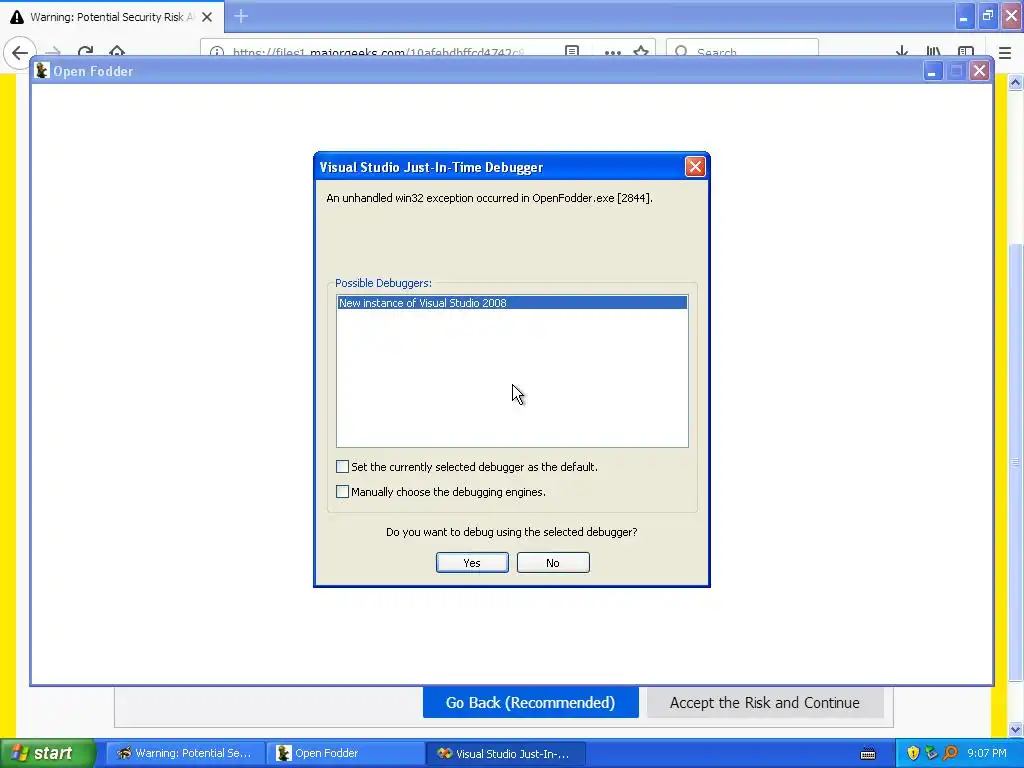Close the Open Fodder window
Image resolution: width=1024 pixels, height=768 pixels.
[x=979, y=71]
